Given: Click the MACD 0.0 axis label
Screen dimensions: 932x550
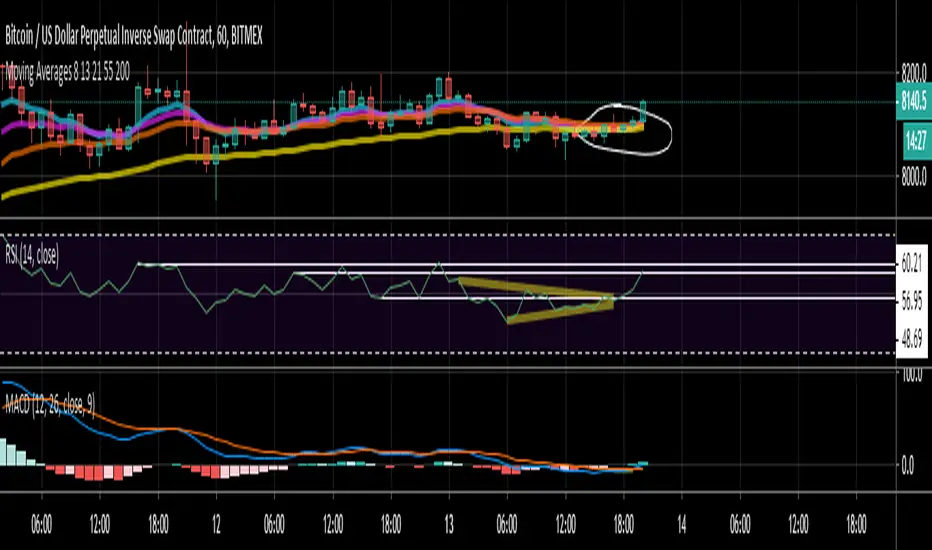Looking at the screenshot, I should click(x=908, y=466).
